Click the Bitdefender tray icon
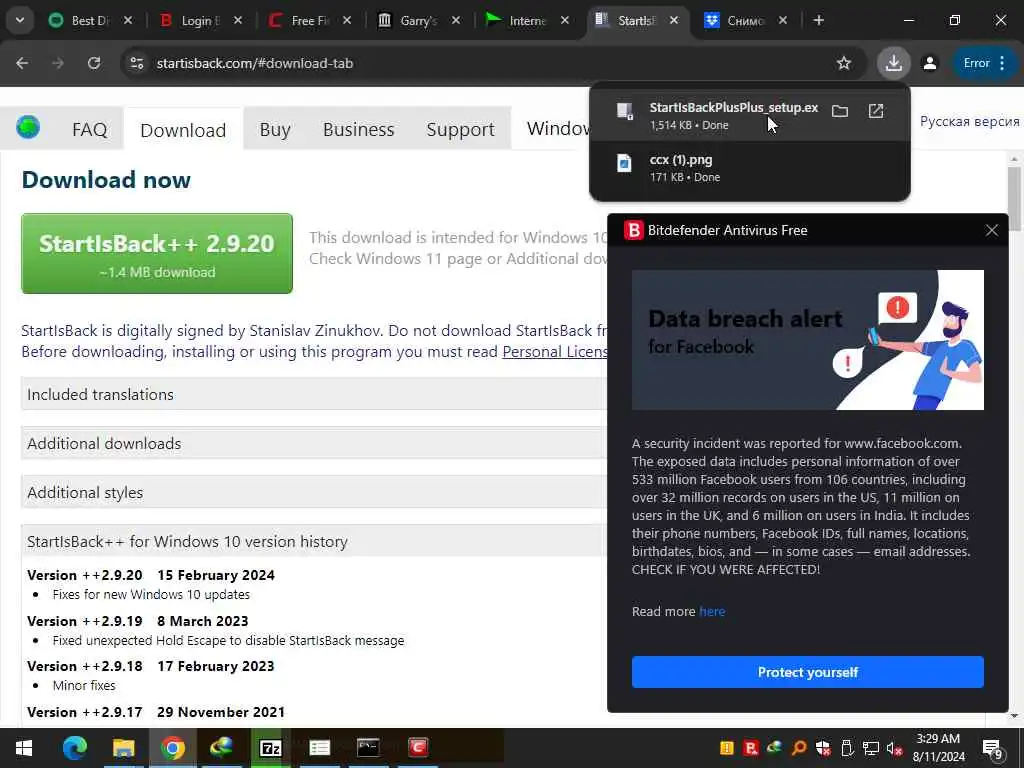1024x768 pixels. (x=751, y=748)
